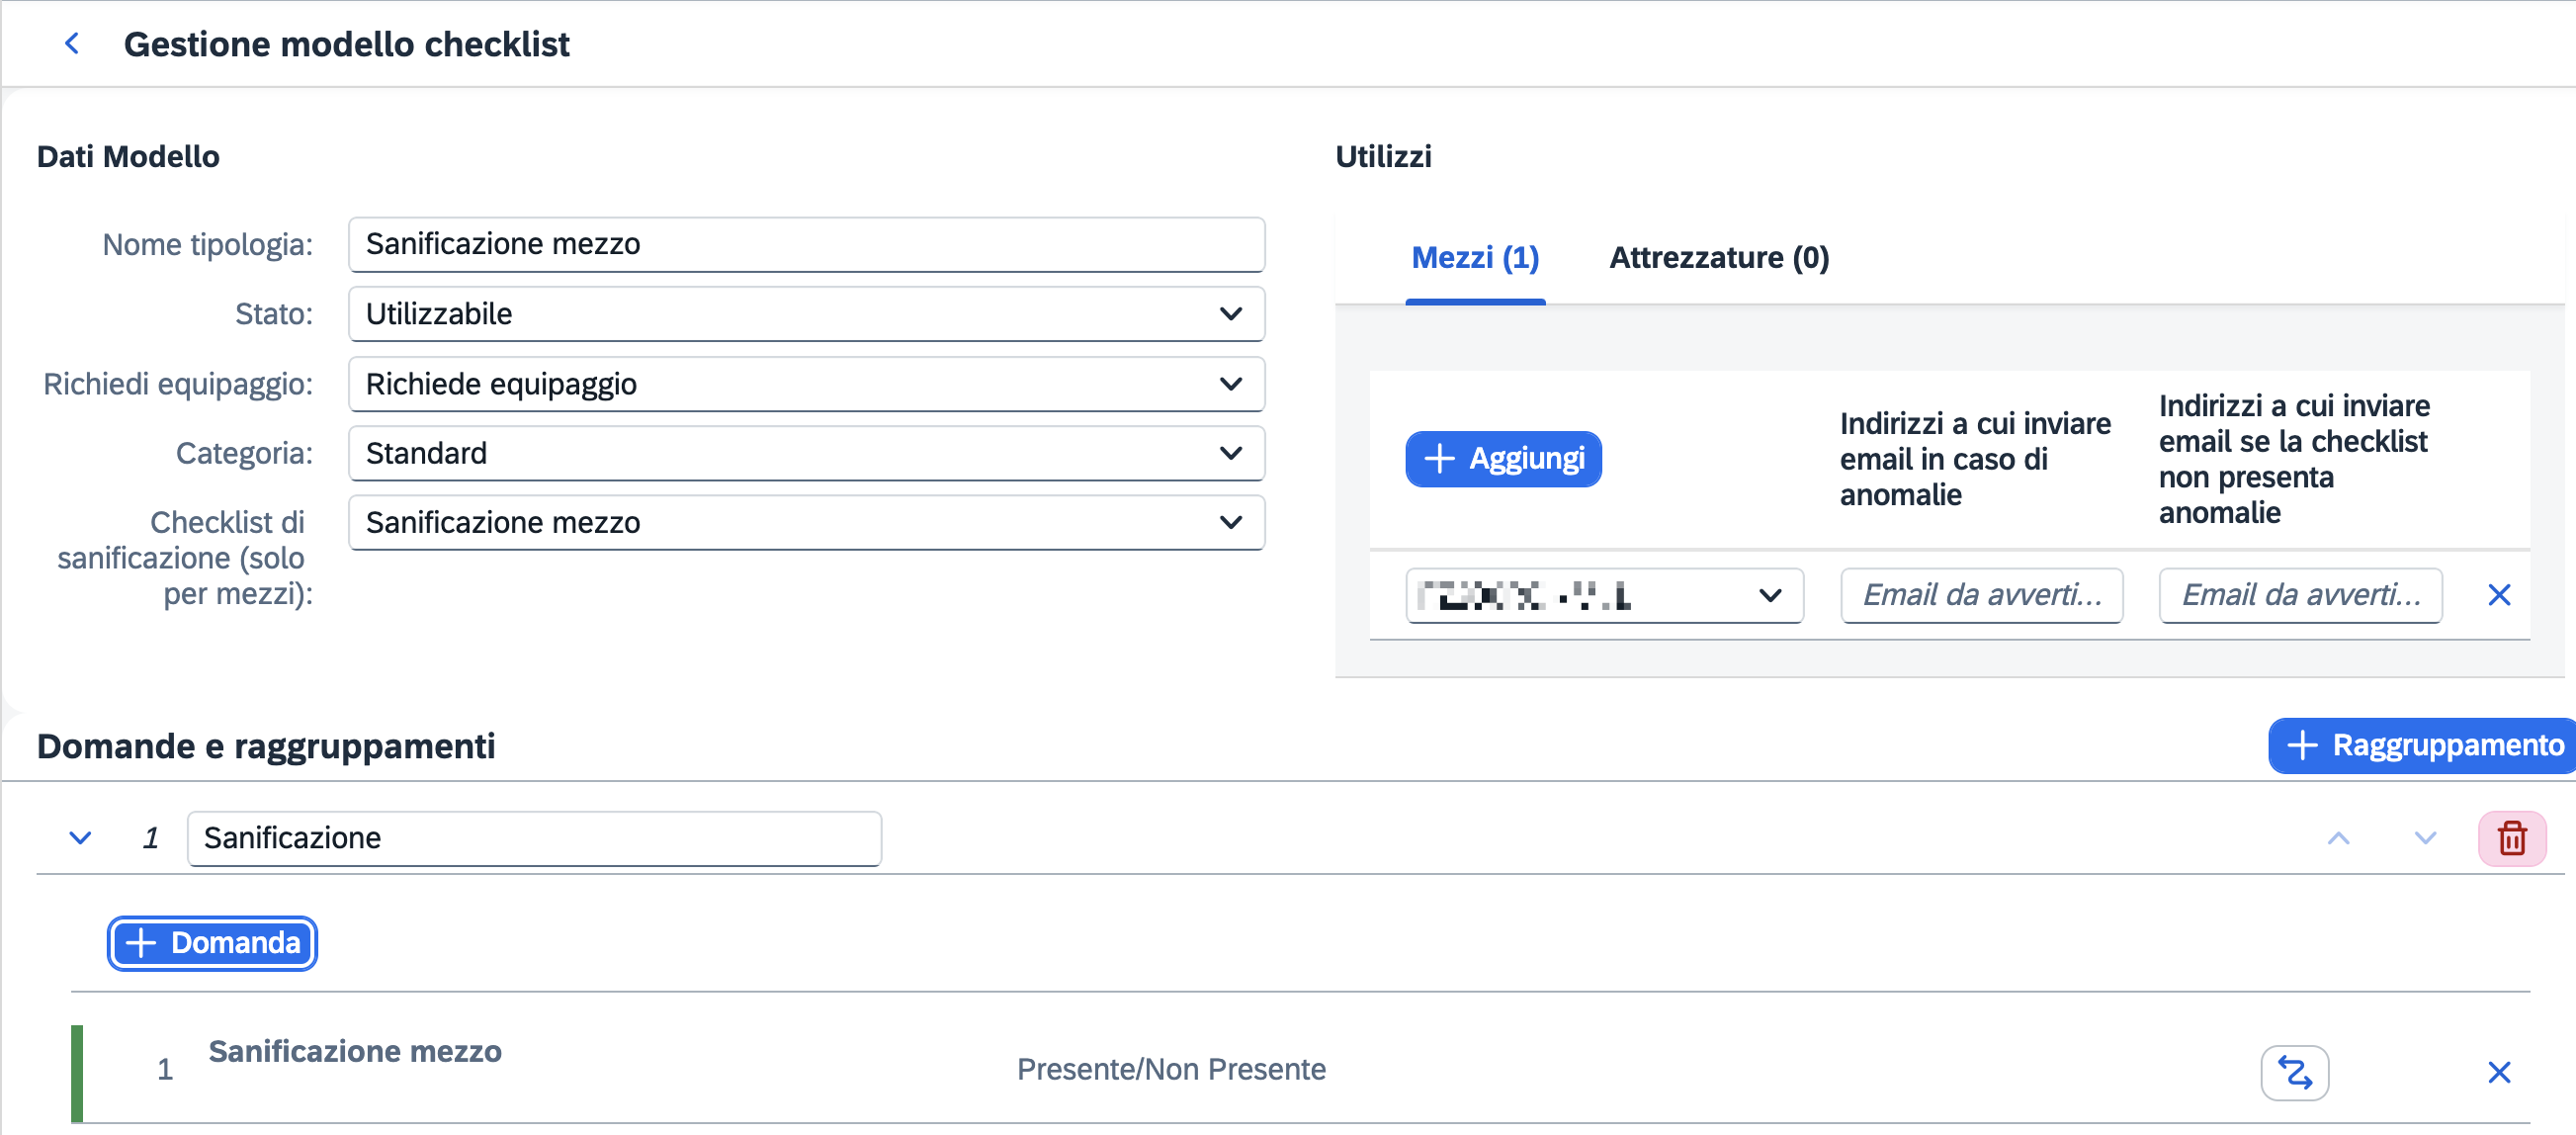Viewport: 2576px width, 1135px height.
Task: Open the Categoria dropdown
Action: 806,453
